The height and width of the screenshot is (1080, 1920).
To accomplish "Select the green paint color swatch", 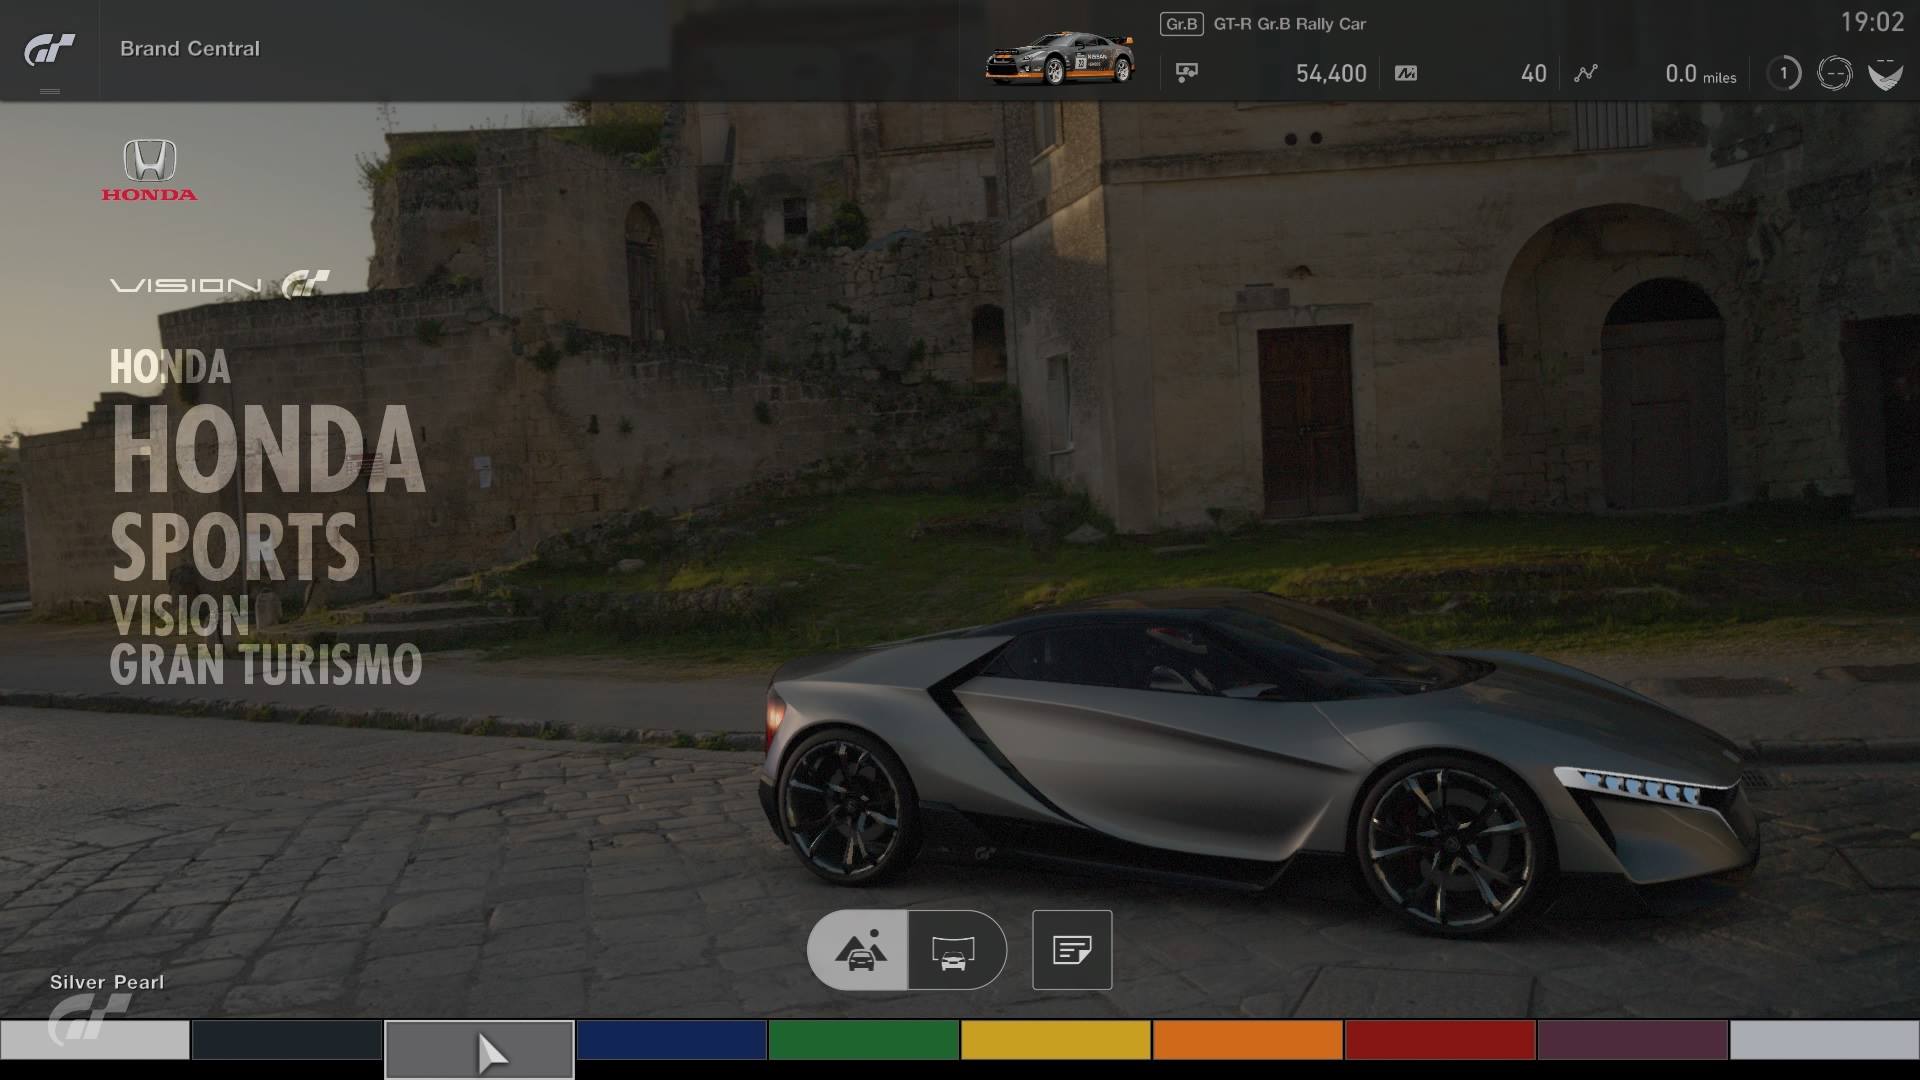I will click(x=863, y=1040).
